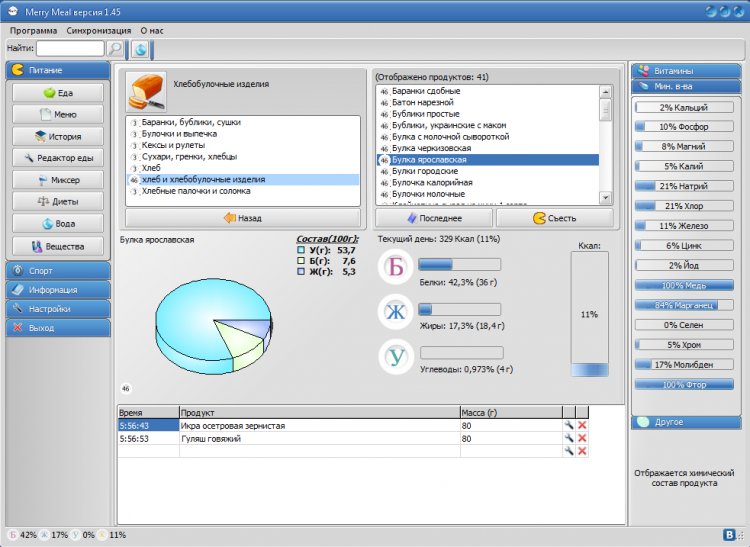Image resolution: width=750 pixels, height=547 pixels.
Task: Select Хлебные палочки и соломка
Action: (x=243, y=191)
